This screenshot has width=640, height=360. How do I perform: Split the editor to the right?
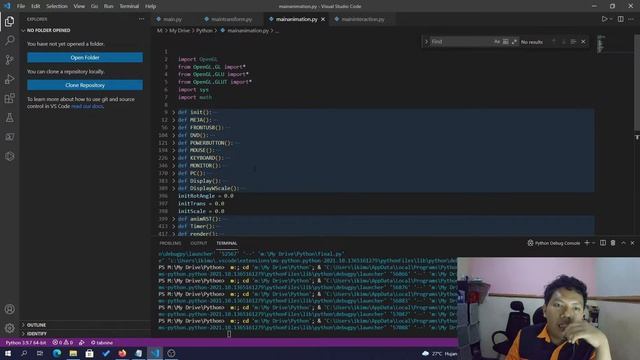click(620, 19)
